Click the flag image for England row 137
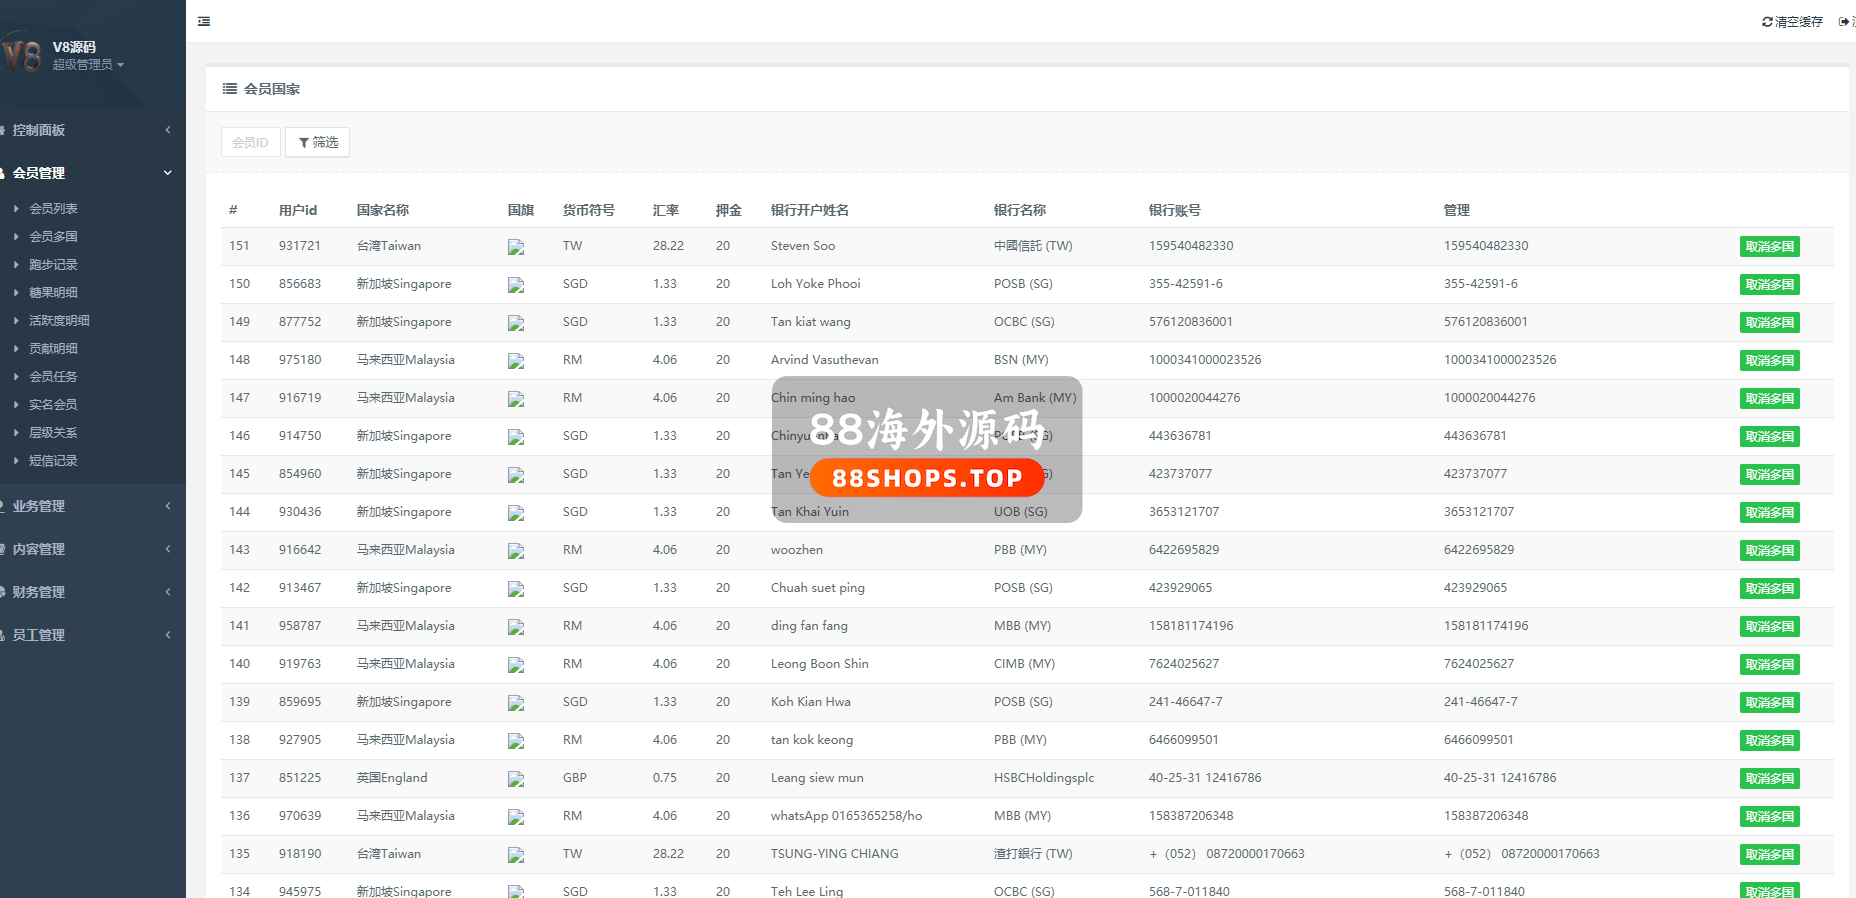 pyautogui.click(x=516, y=779)
